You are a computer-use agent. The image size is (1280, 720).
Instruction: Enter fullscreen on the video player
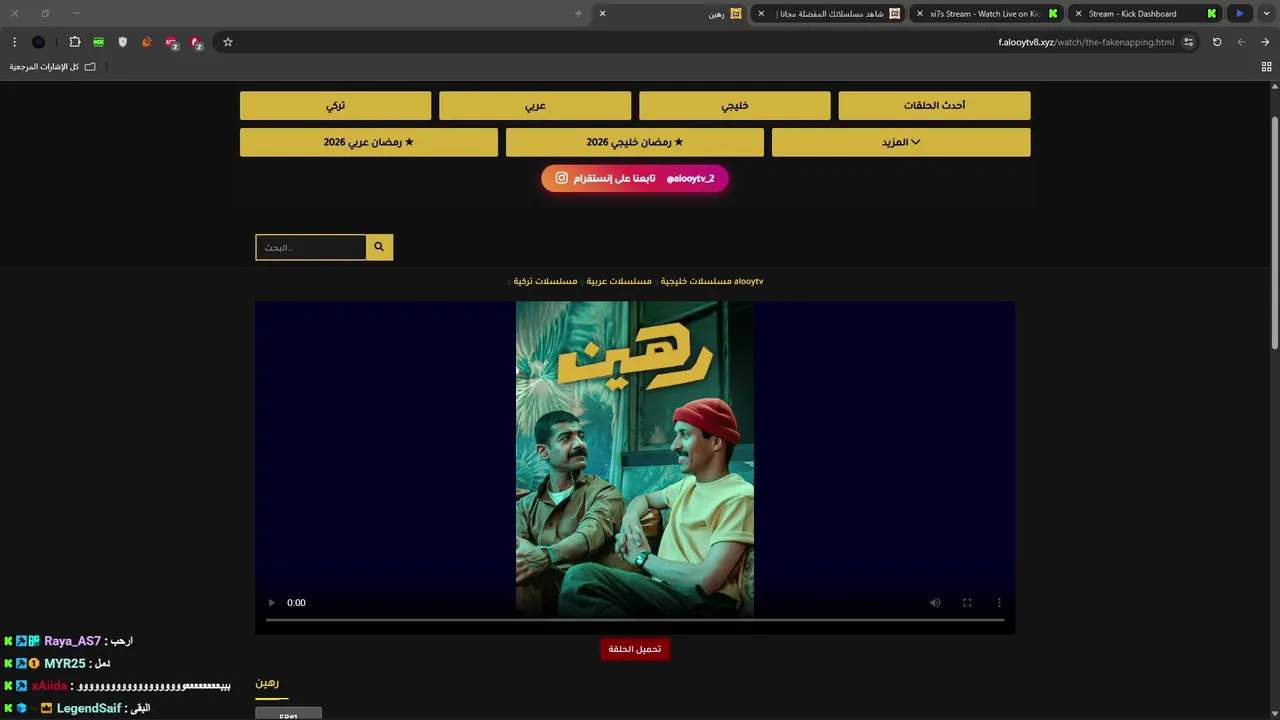click(x=967, y=603)
